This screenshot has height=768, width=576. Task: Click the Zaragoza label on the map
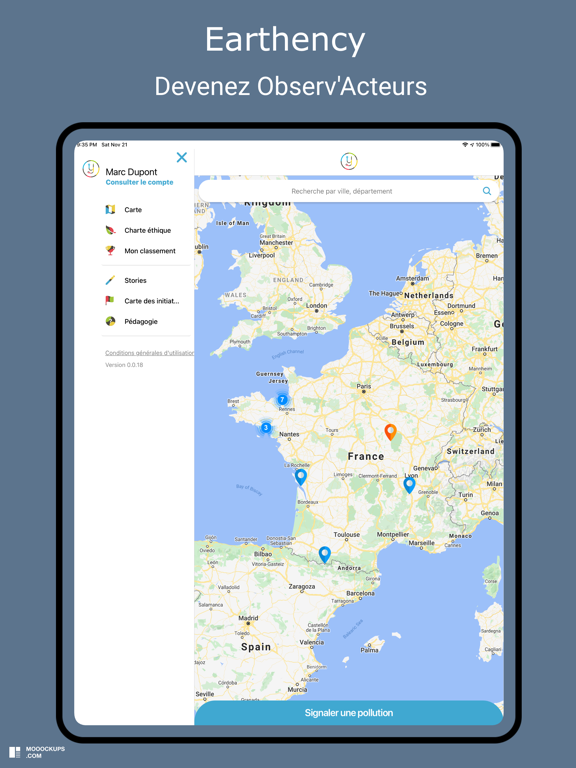click(x=302, y=586)
